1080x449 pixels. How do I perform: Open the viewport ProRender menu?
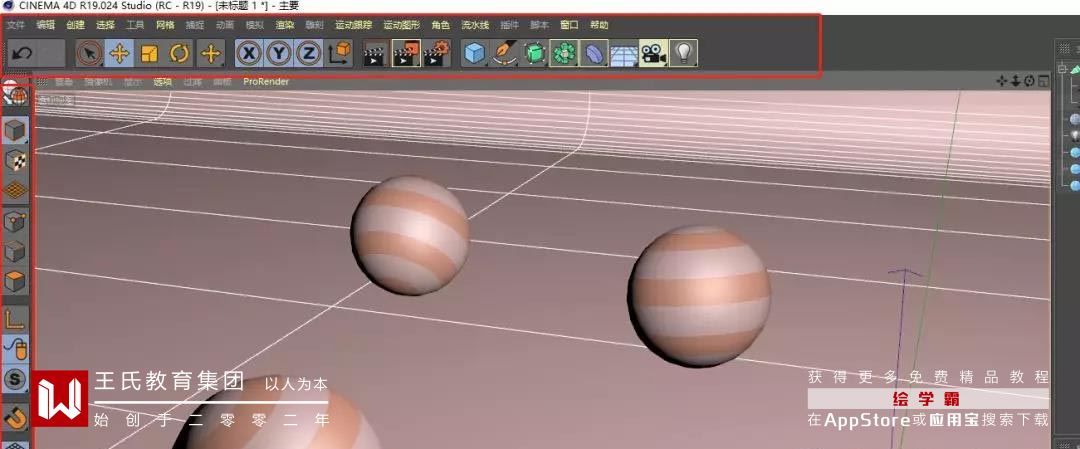point(266,81)
